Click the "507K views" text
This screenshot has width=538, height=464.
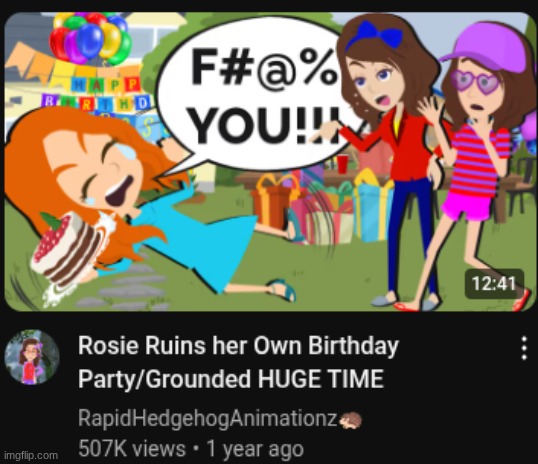(x=132, y=449)
